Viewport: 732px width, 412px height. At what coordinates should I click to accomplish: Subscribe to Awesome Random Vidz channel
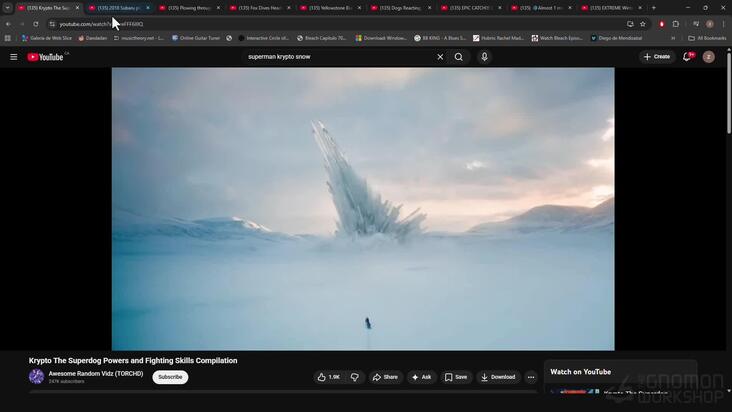point(170,377)
